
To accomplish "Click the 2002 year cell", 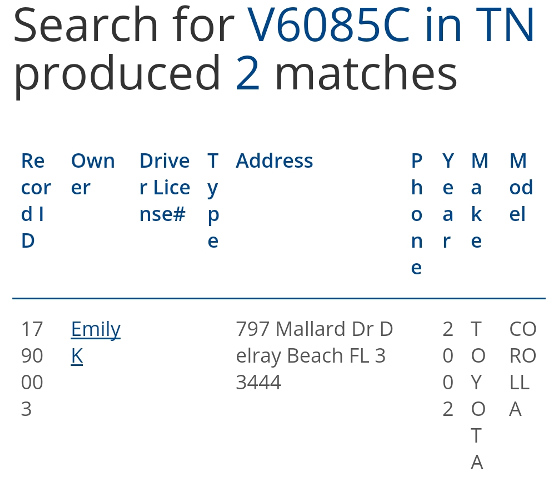I will point(448,369).
